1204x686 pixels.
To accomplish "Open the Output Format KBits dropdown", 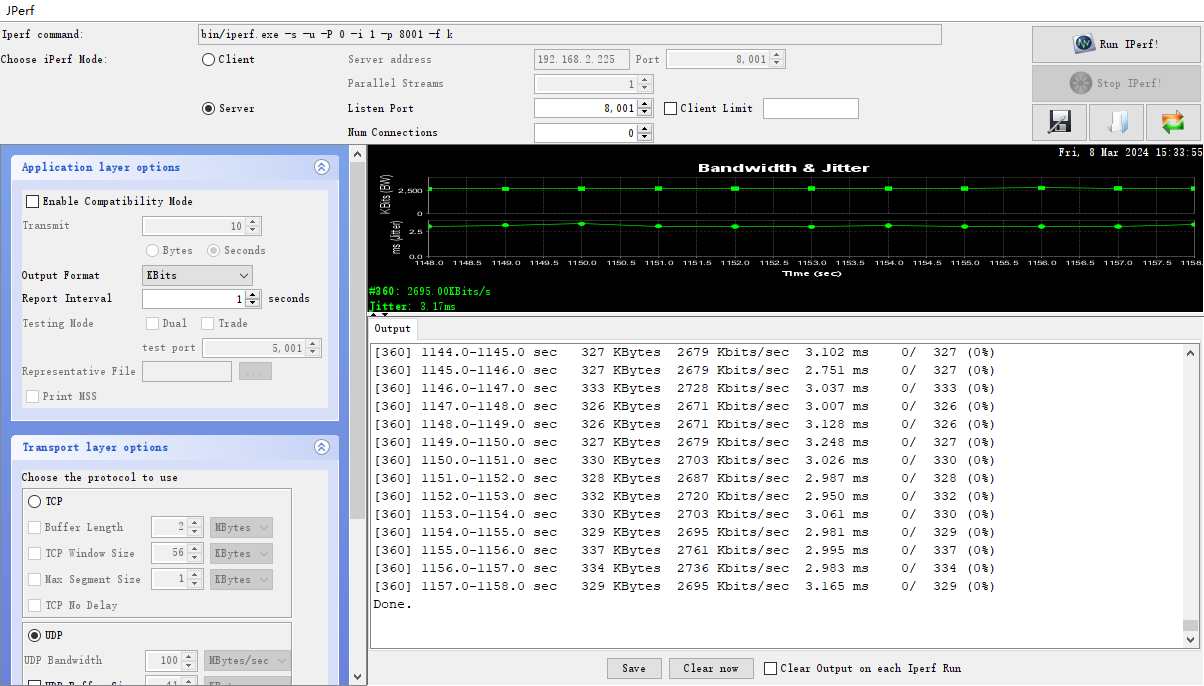I will [x=197, y=275].
